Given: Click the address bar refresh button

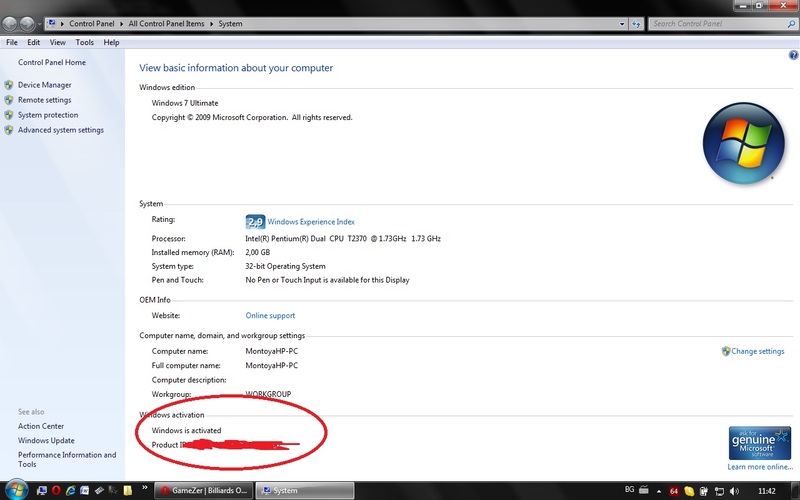Looking at the screenshot, I should 636,24.
